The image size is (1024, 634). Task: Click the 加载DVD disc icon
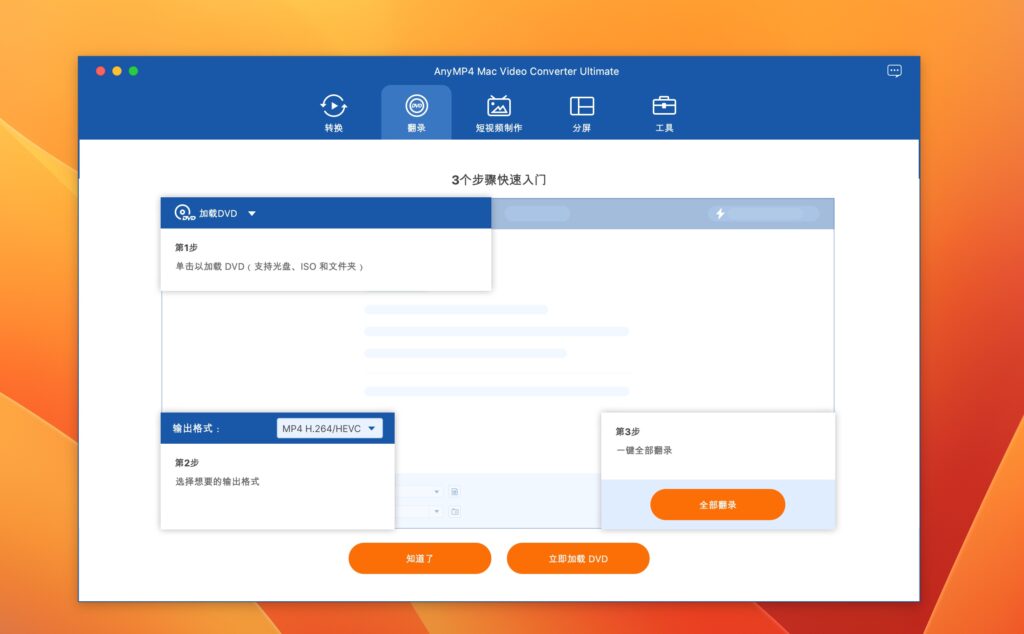click(184, 213)
